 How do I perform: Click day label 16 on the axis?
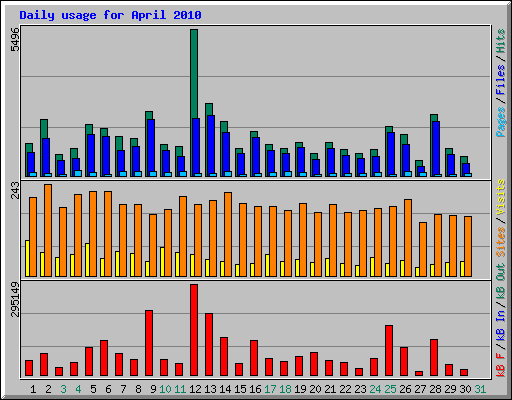click(x=255, y=389)
